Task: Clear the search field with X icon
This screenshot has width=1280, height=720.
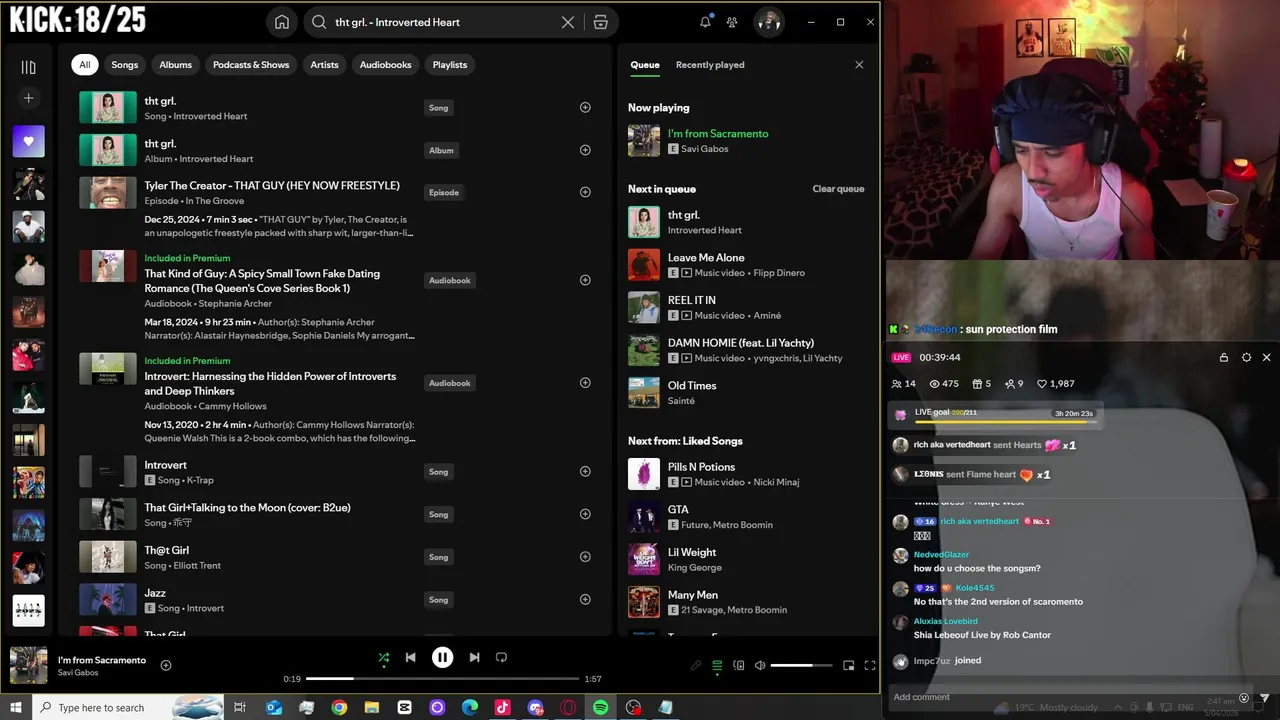Action: 568,22
